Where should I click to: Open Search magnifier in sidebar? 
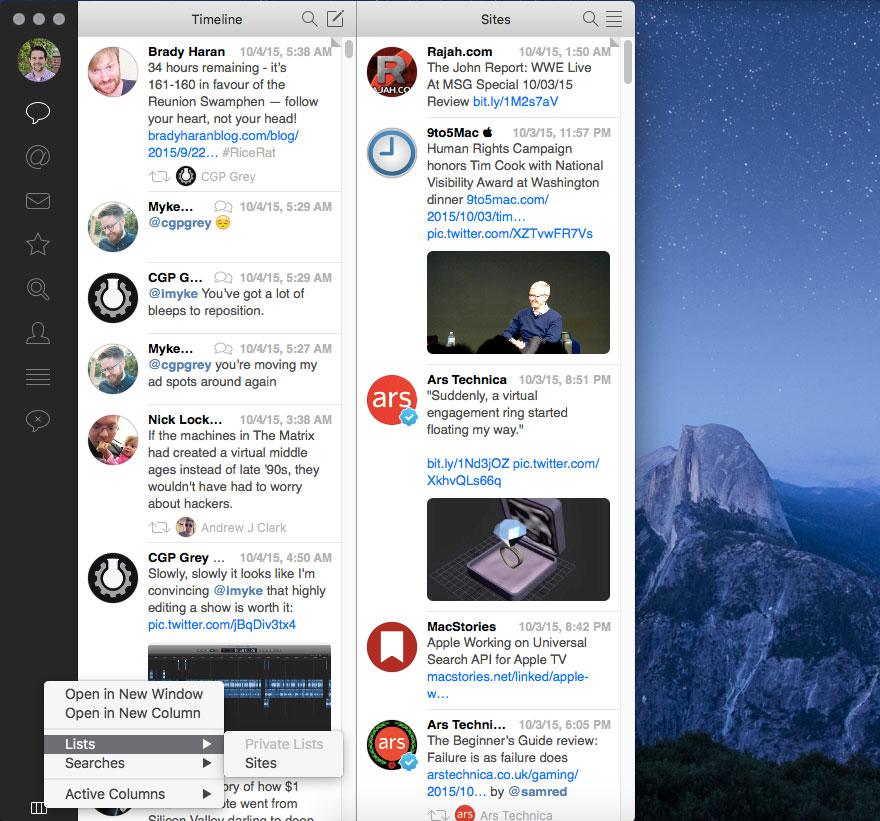[38, 289]
